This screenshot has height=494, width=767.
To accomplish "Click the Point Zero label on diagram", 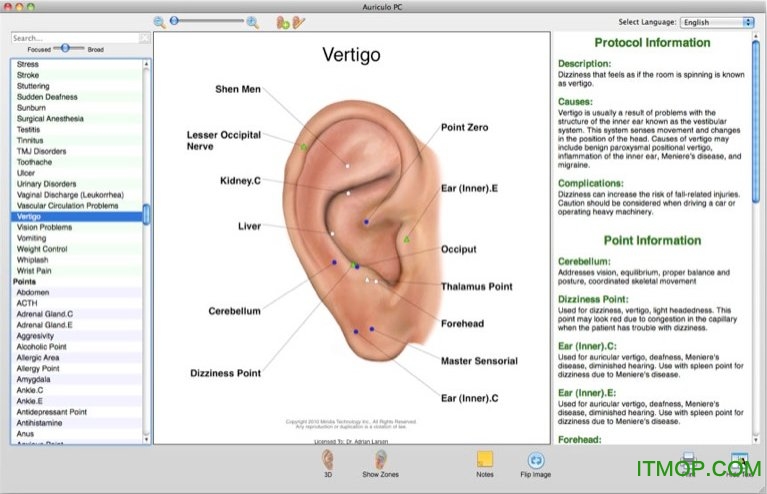I will point(465,127).
